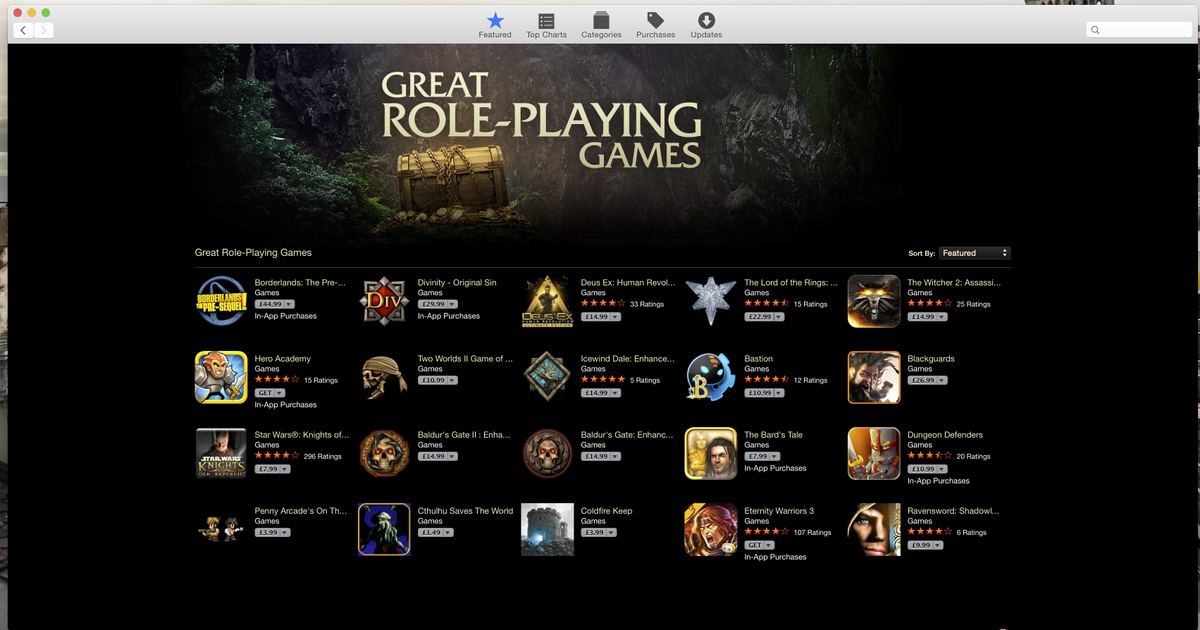Click the Categories toolbar icon

(601, 25)
